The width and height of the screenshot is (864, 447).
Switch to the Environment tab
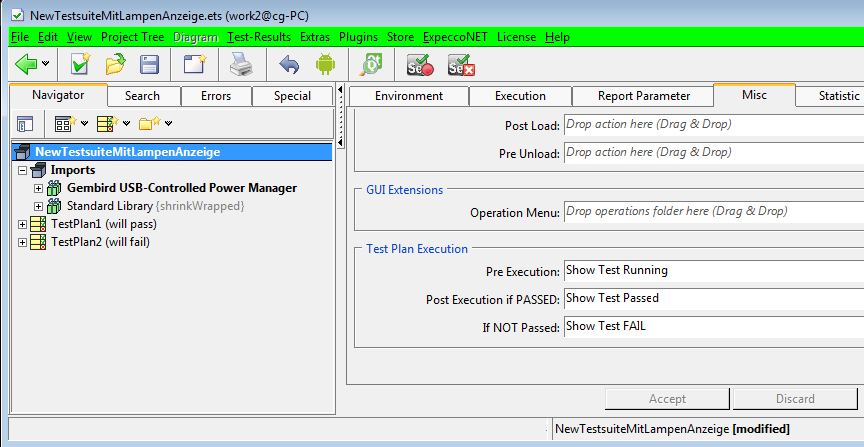(408, 96)
